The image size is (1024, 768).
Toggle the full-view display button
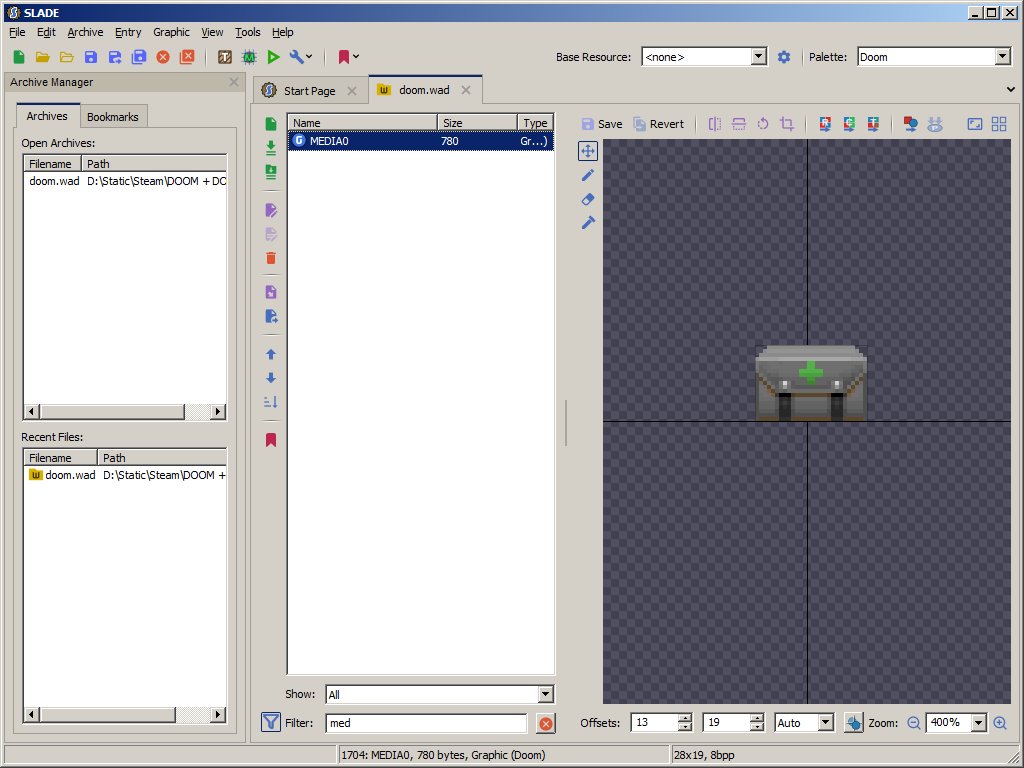pyautogui.click(x=975, y=124)
